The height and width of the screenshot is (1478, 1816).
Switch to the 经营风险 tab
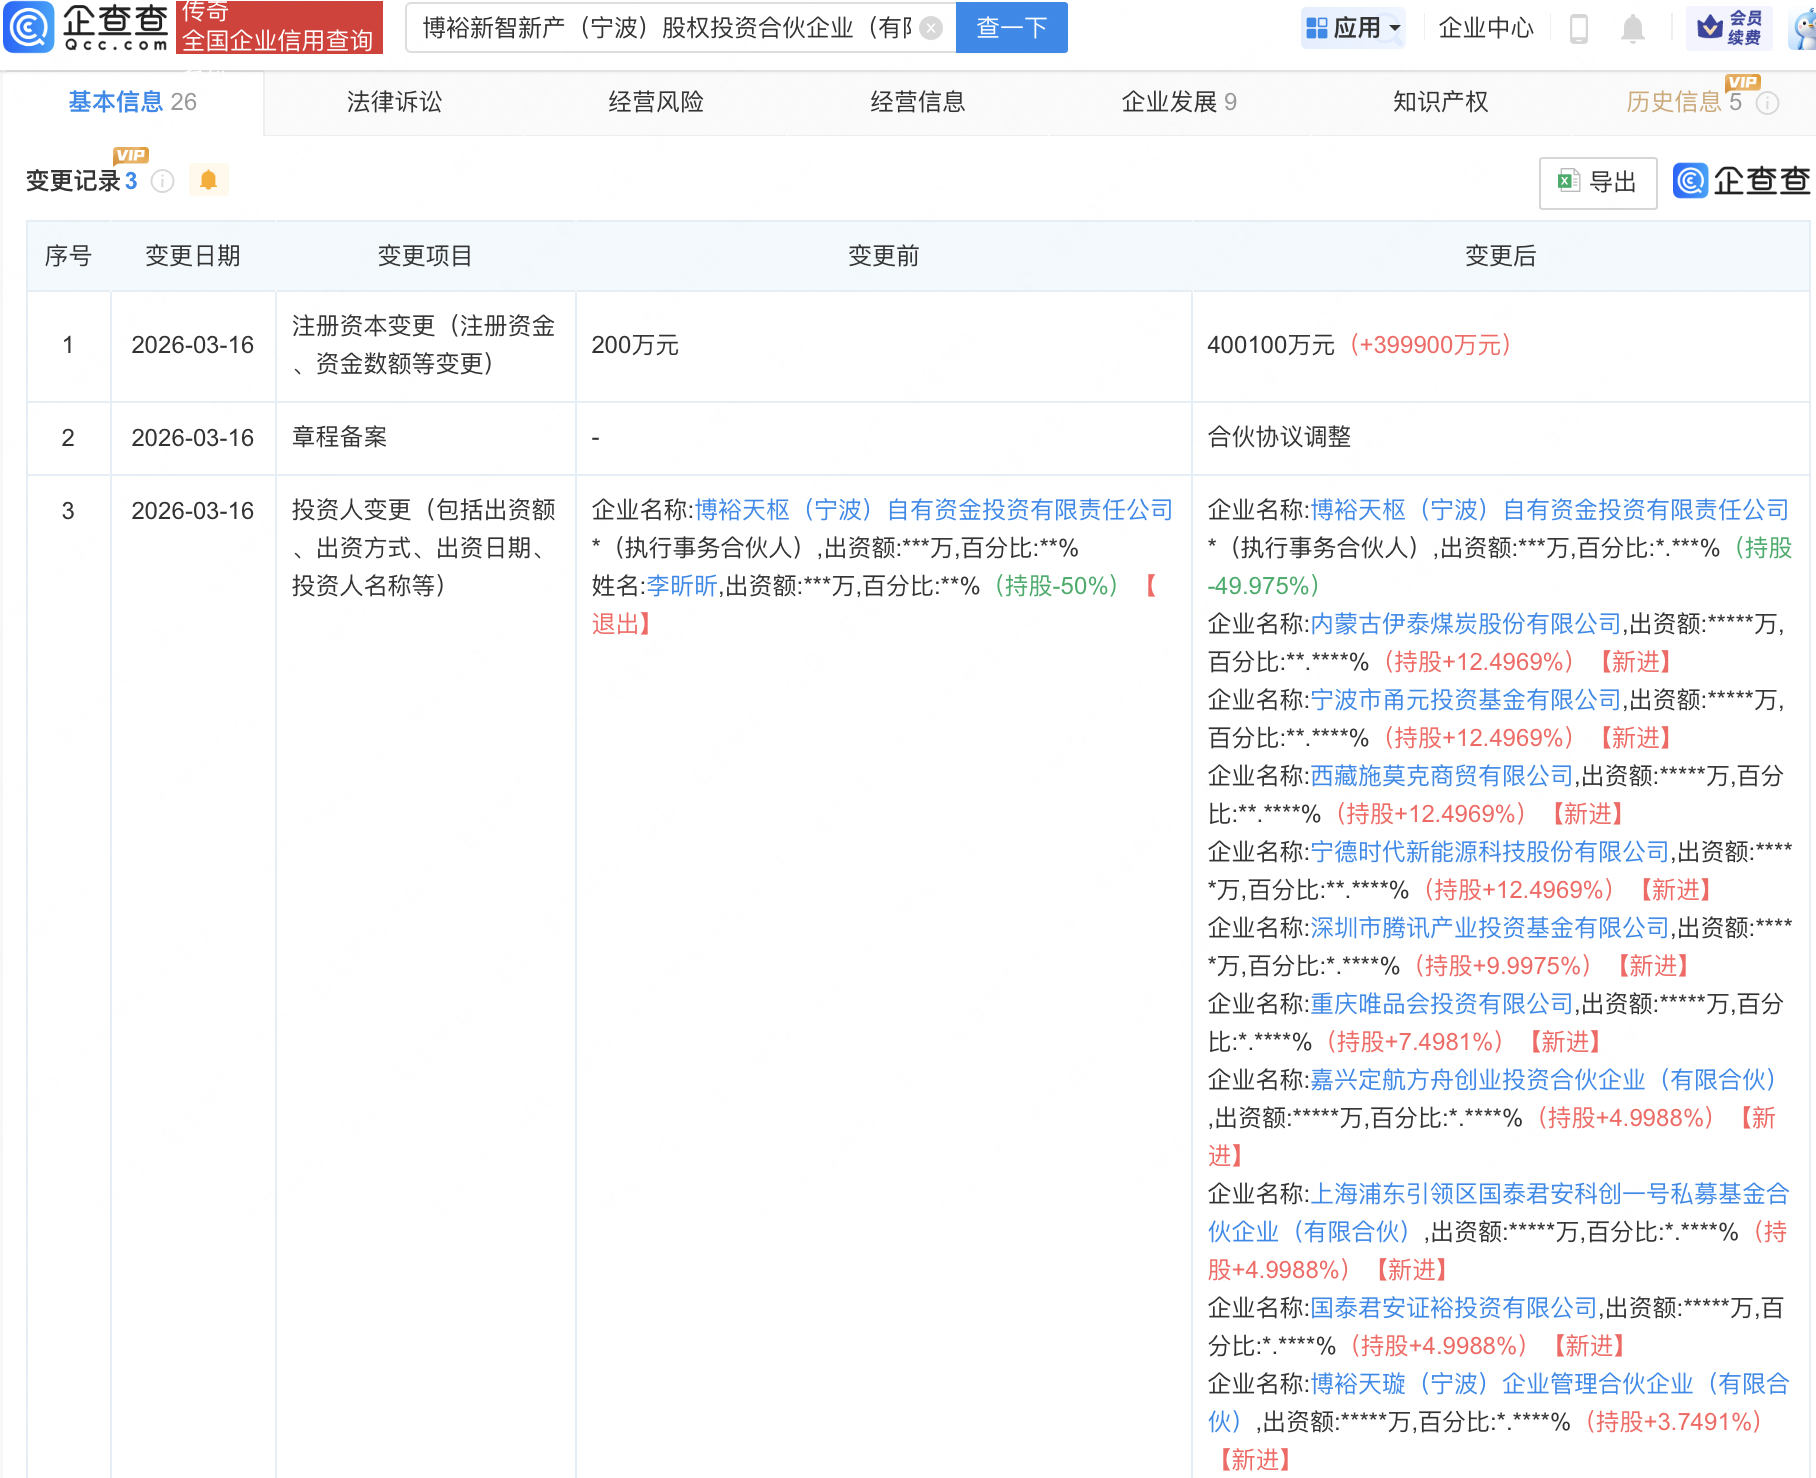tap(656, 102)
